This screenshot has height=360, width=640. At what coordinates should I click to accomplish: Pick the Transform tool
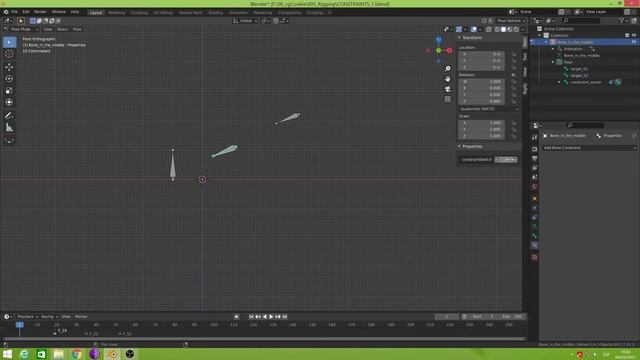pyautogui.click(x=9, y=102)
